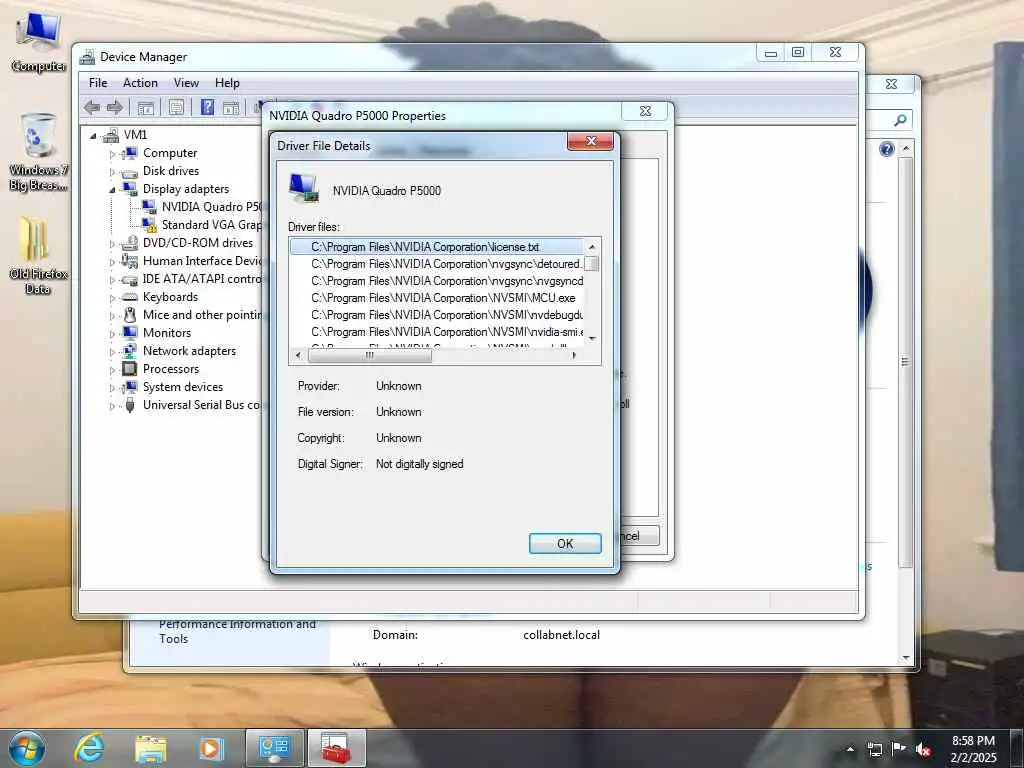The width and height of the screenshot is (1024, 768).
Task: Select the System devices tree item
Action: 183,387
